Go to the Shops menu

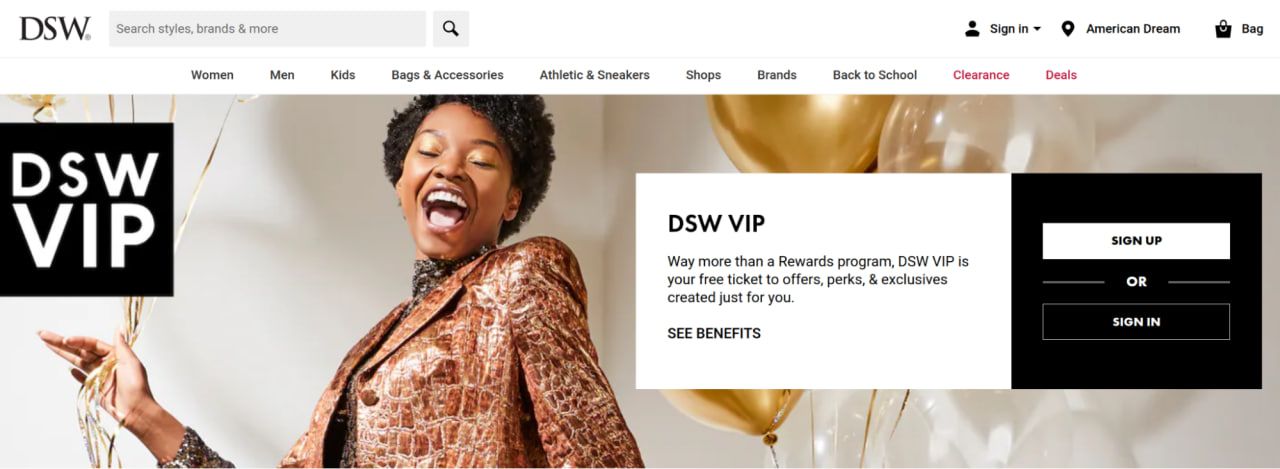pos(703,75)
